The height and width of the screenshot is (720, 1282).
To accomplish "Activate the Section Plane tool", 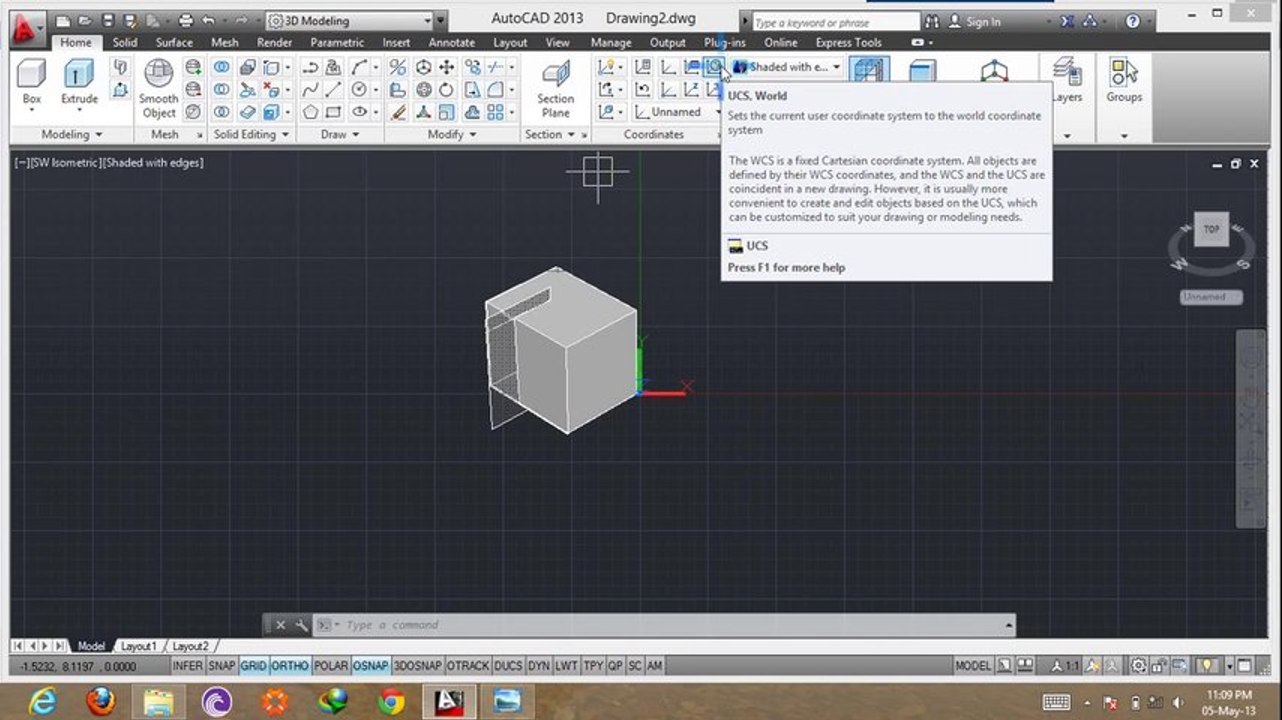I will (555, 88).
